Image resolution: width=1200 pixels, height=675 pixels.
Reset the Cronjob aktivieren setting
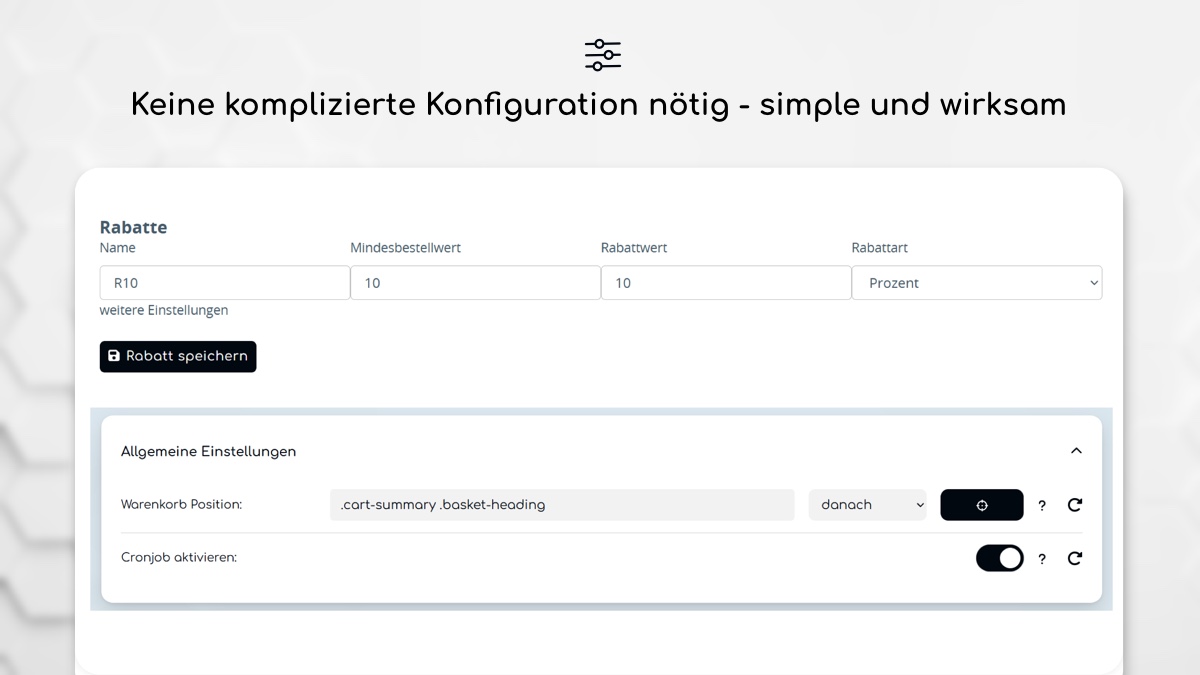tap(1075, 558)
